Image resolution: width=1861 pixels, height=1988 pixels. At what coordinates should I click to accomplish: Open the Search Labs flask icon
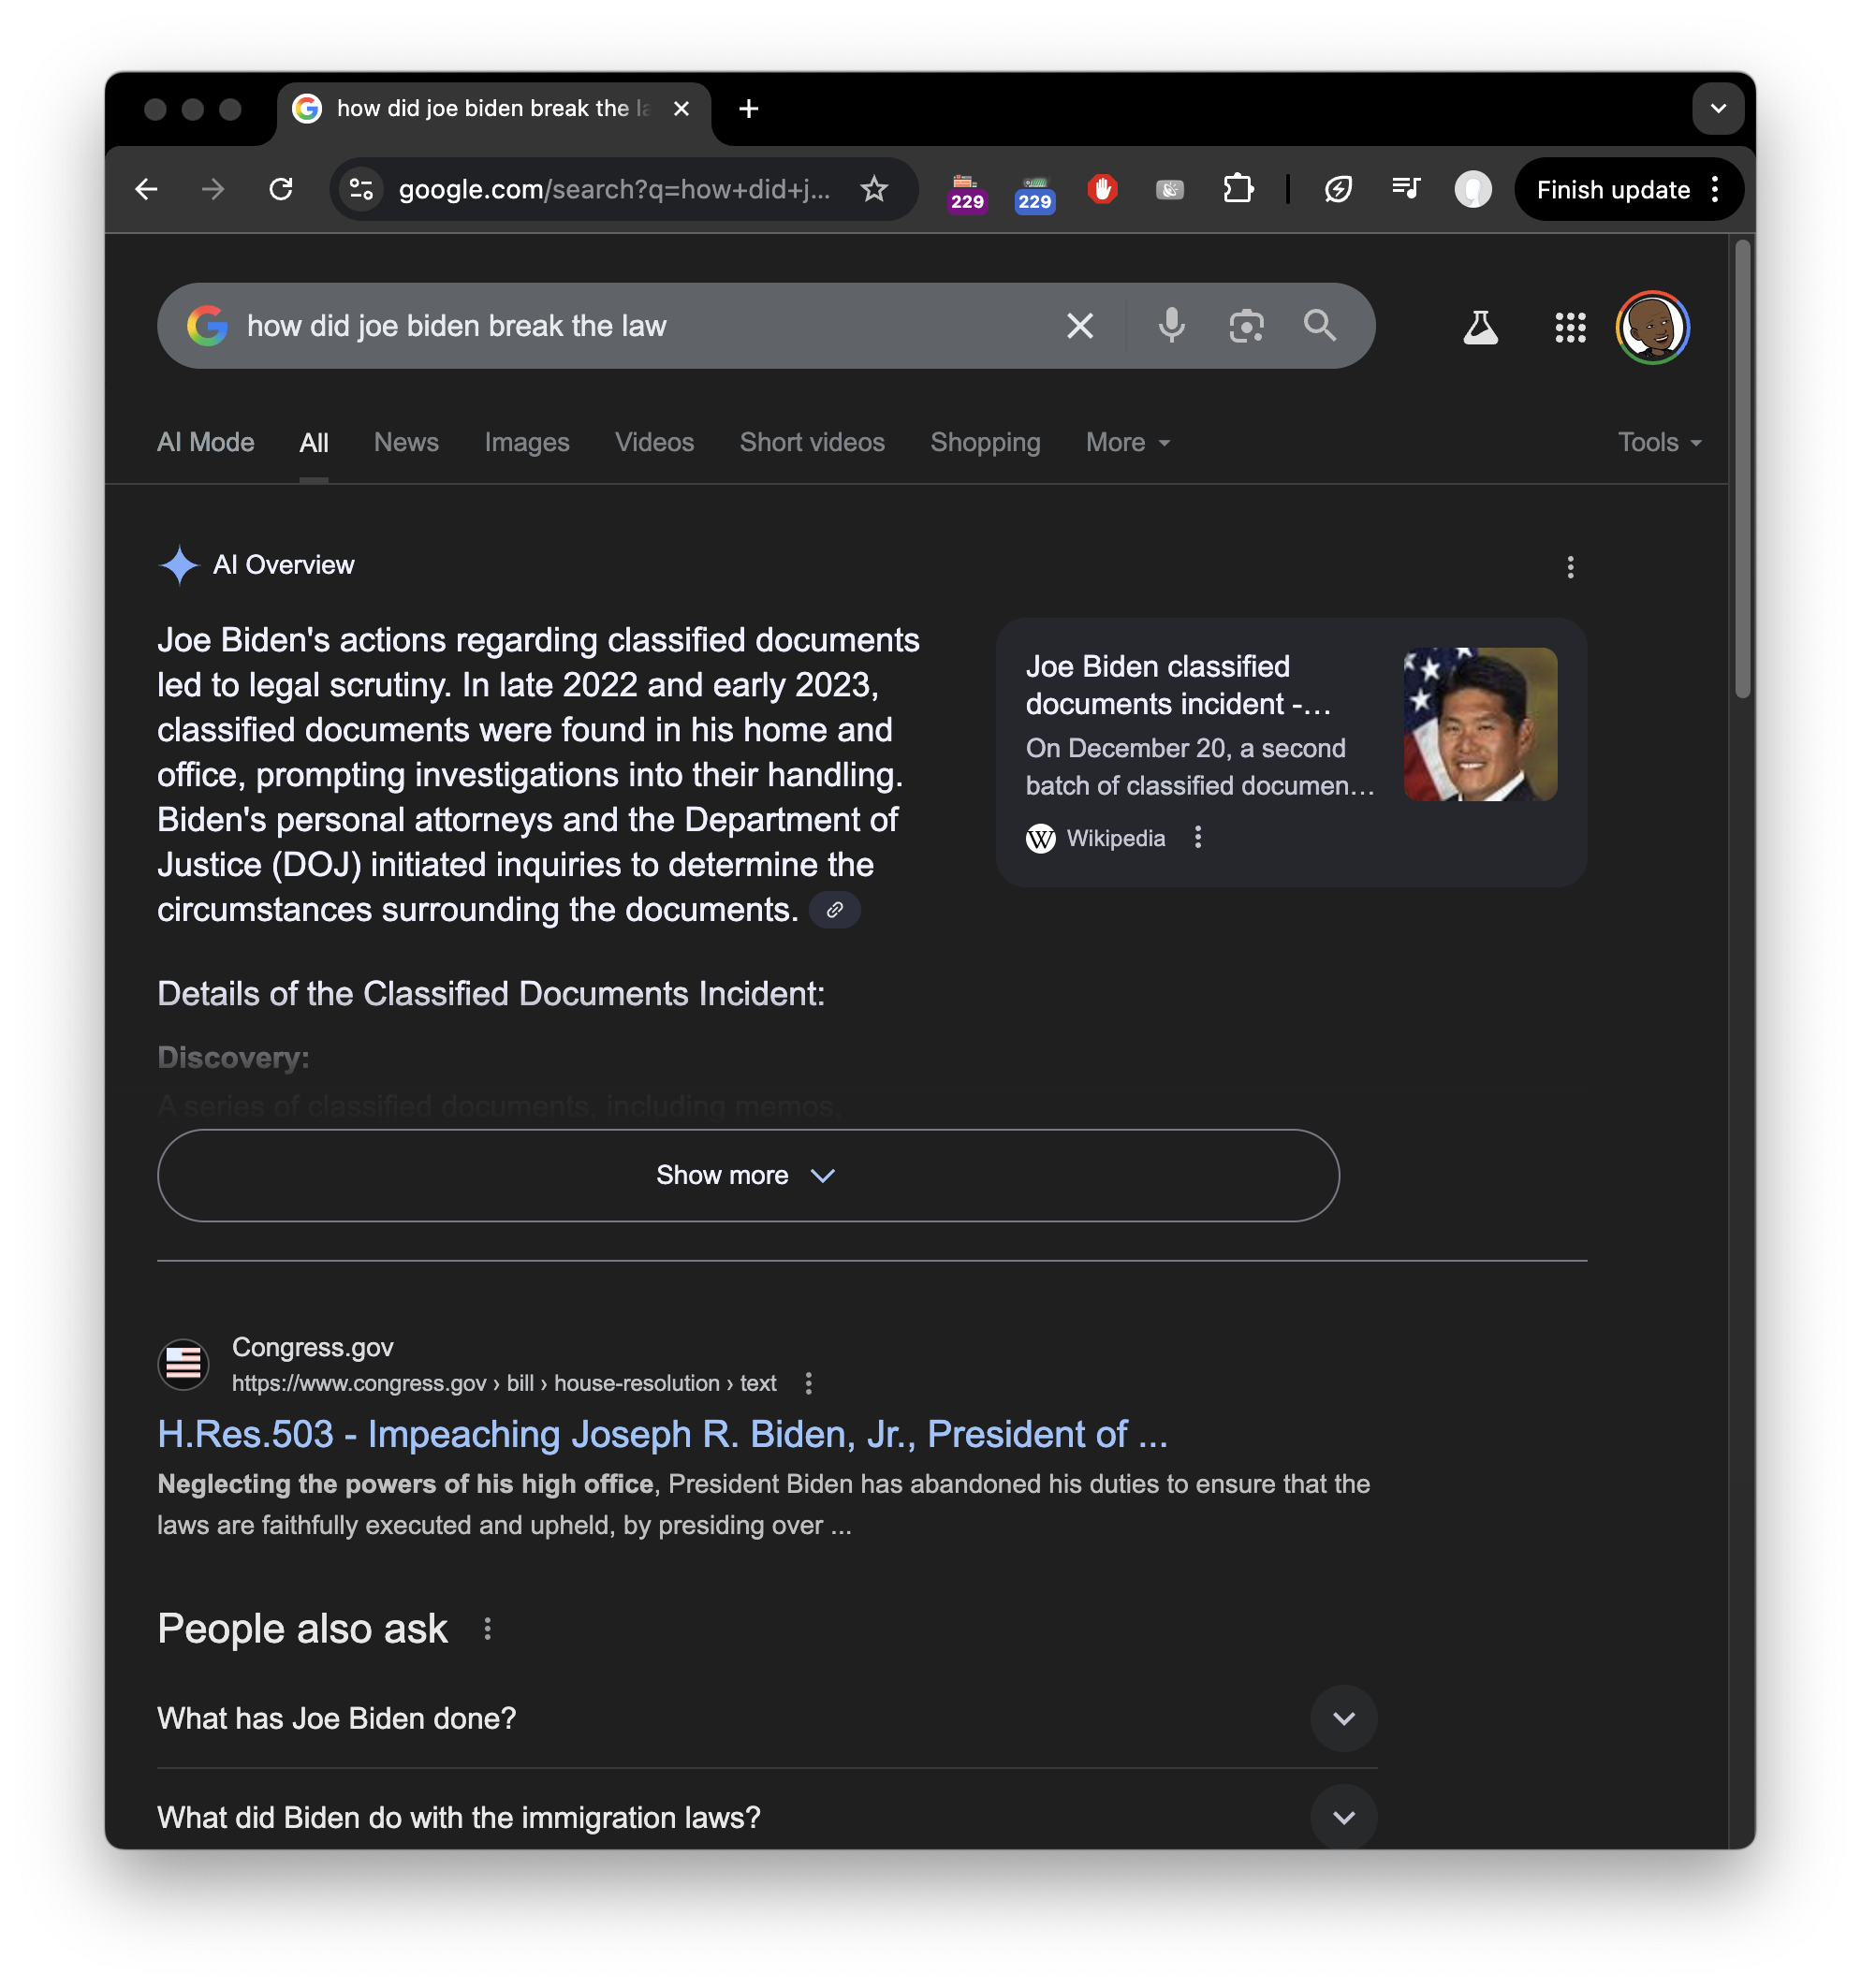[1480, 327]
